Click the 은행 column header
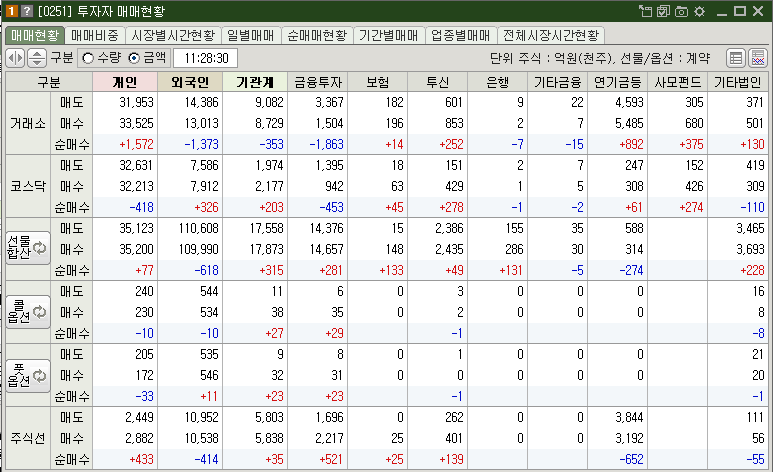The height and width of the screenshot is (472, 773). [498, 82]
